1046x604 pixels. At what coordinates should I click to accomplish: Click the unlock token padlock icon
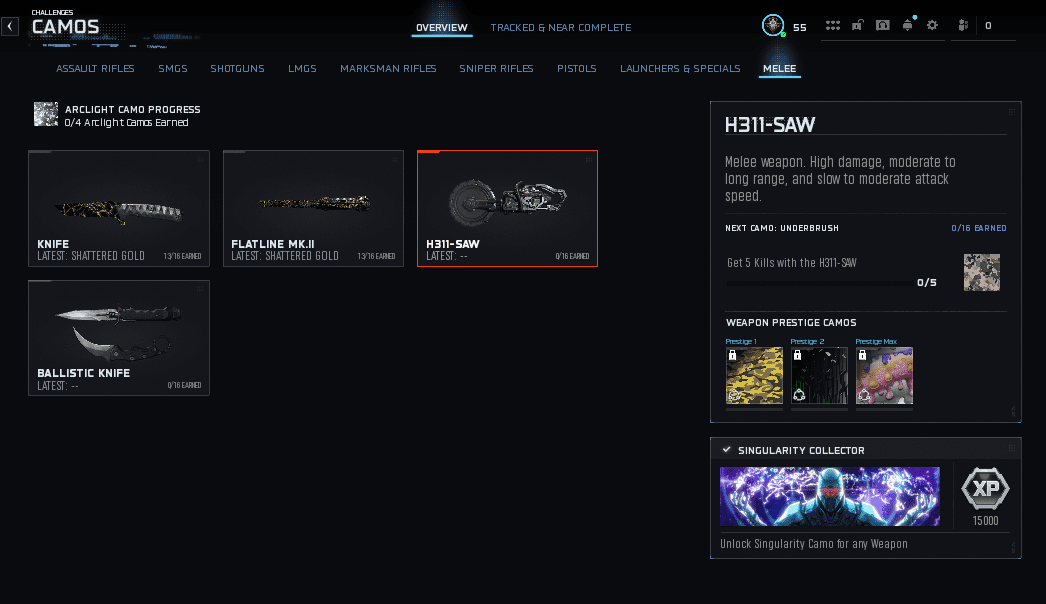tap(858, 25)
